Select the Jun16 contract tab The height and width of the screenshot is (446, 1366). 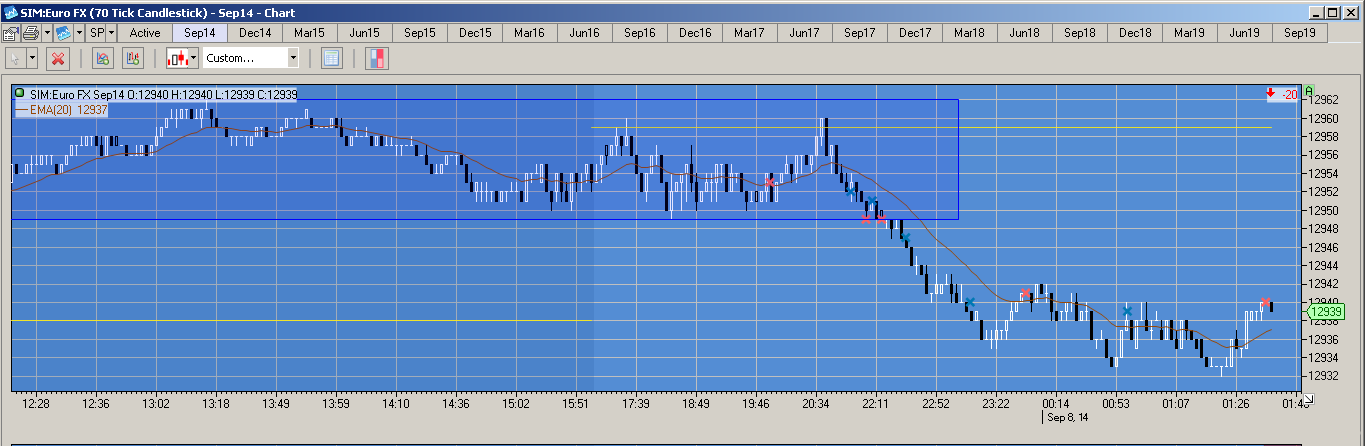click(585, 33)
